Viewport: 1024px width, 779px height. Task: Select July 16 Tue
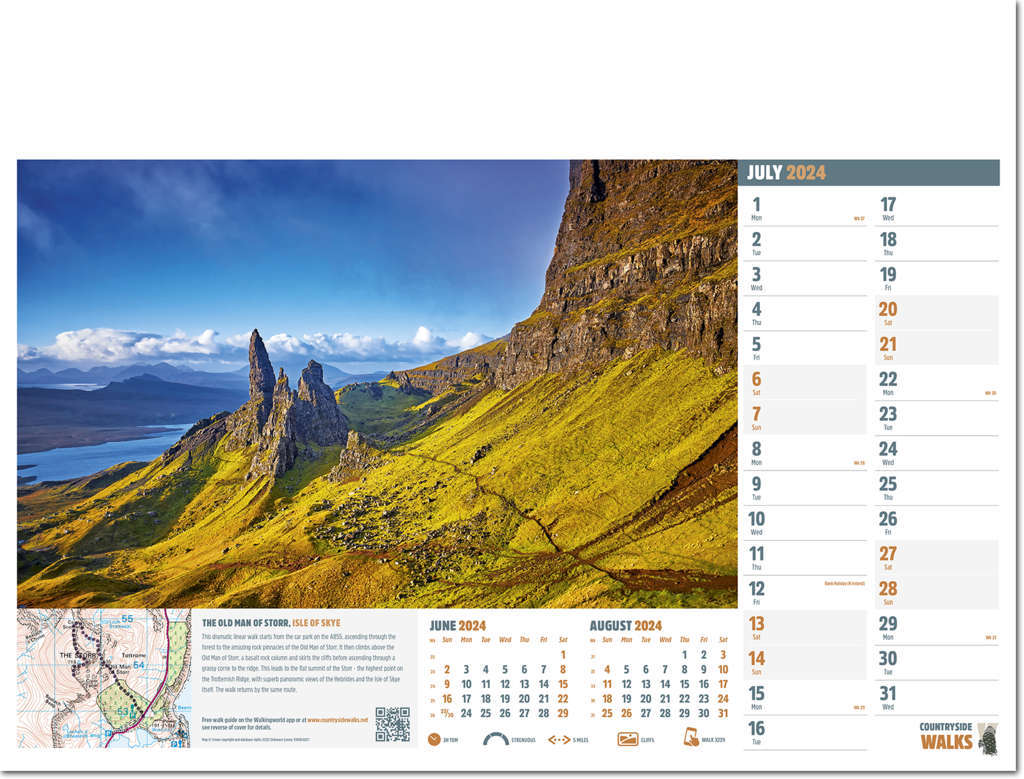(805, 733)
